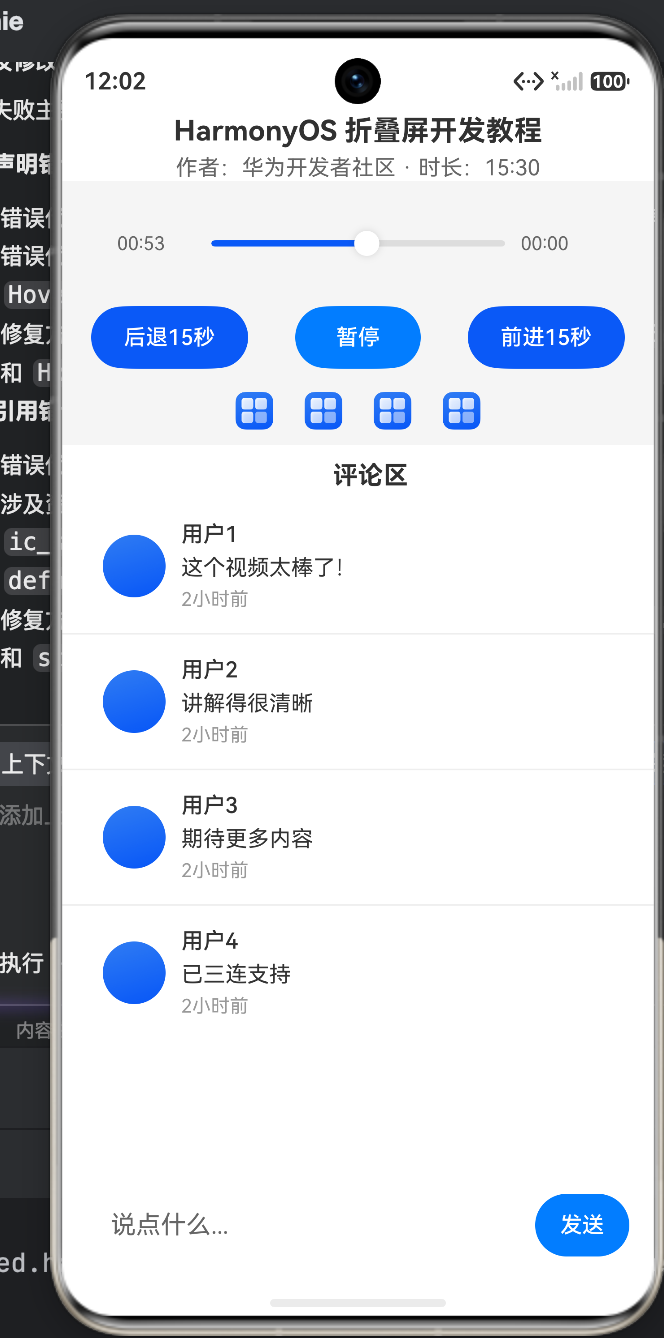Tap the battery 100 indicator in status bar
The height and width of the screenshot is (1338, 664).
(609, 82)
